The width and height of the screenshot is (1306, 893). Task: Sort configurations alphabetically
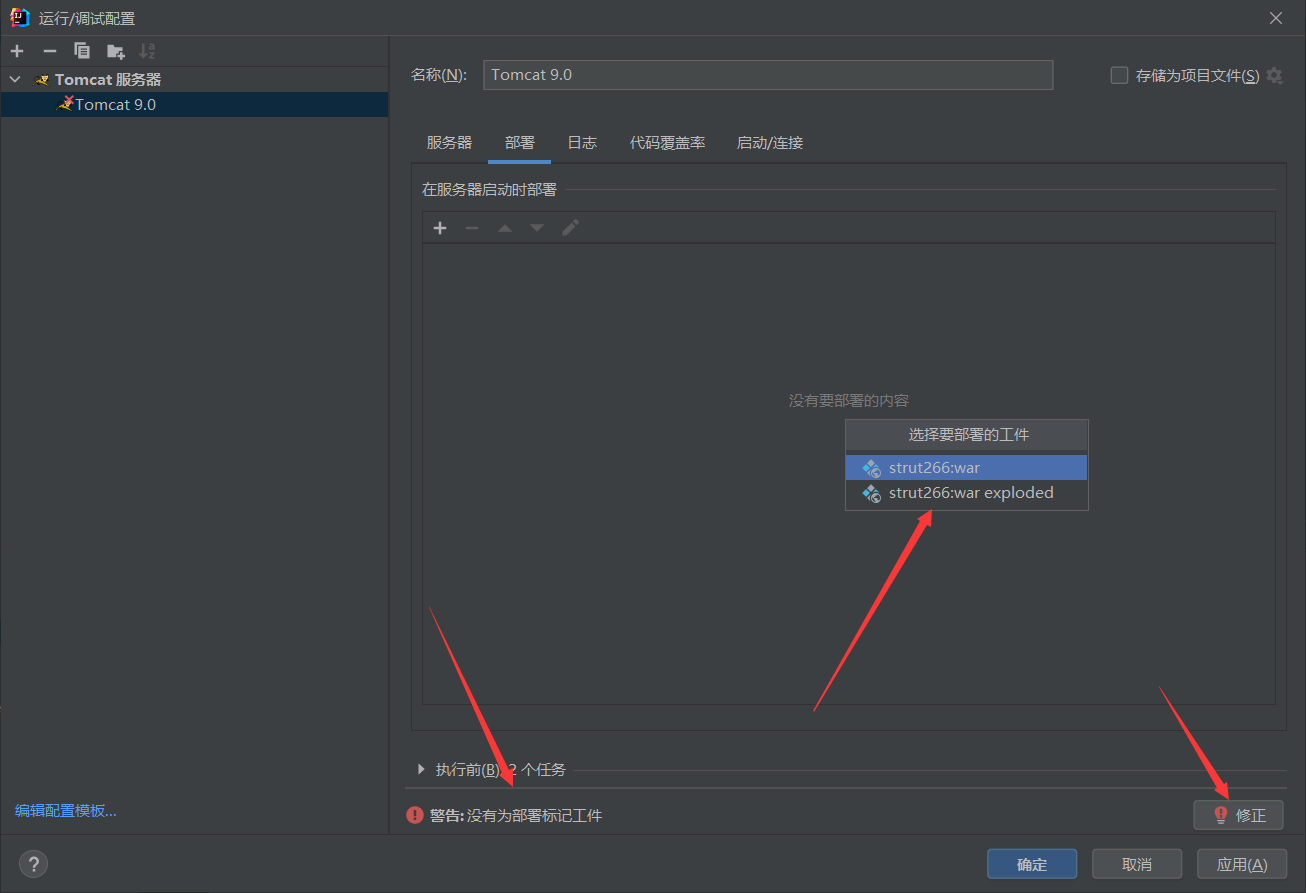[147, 51]
